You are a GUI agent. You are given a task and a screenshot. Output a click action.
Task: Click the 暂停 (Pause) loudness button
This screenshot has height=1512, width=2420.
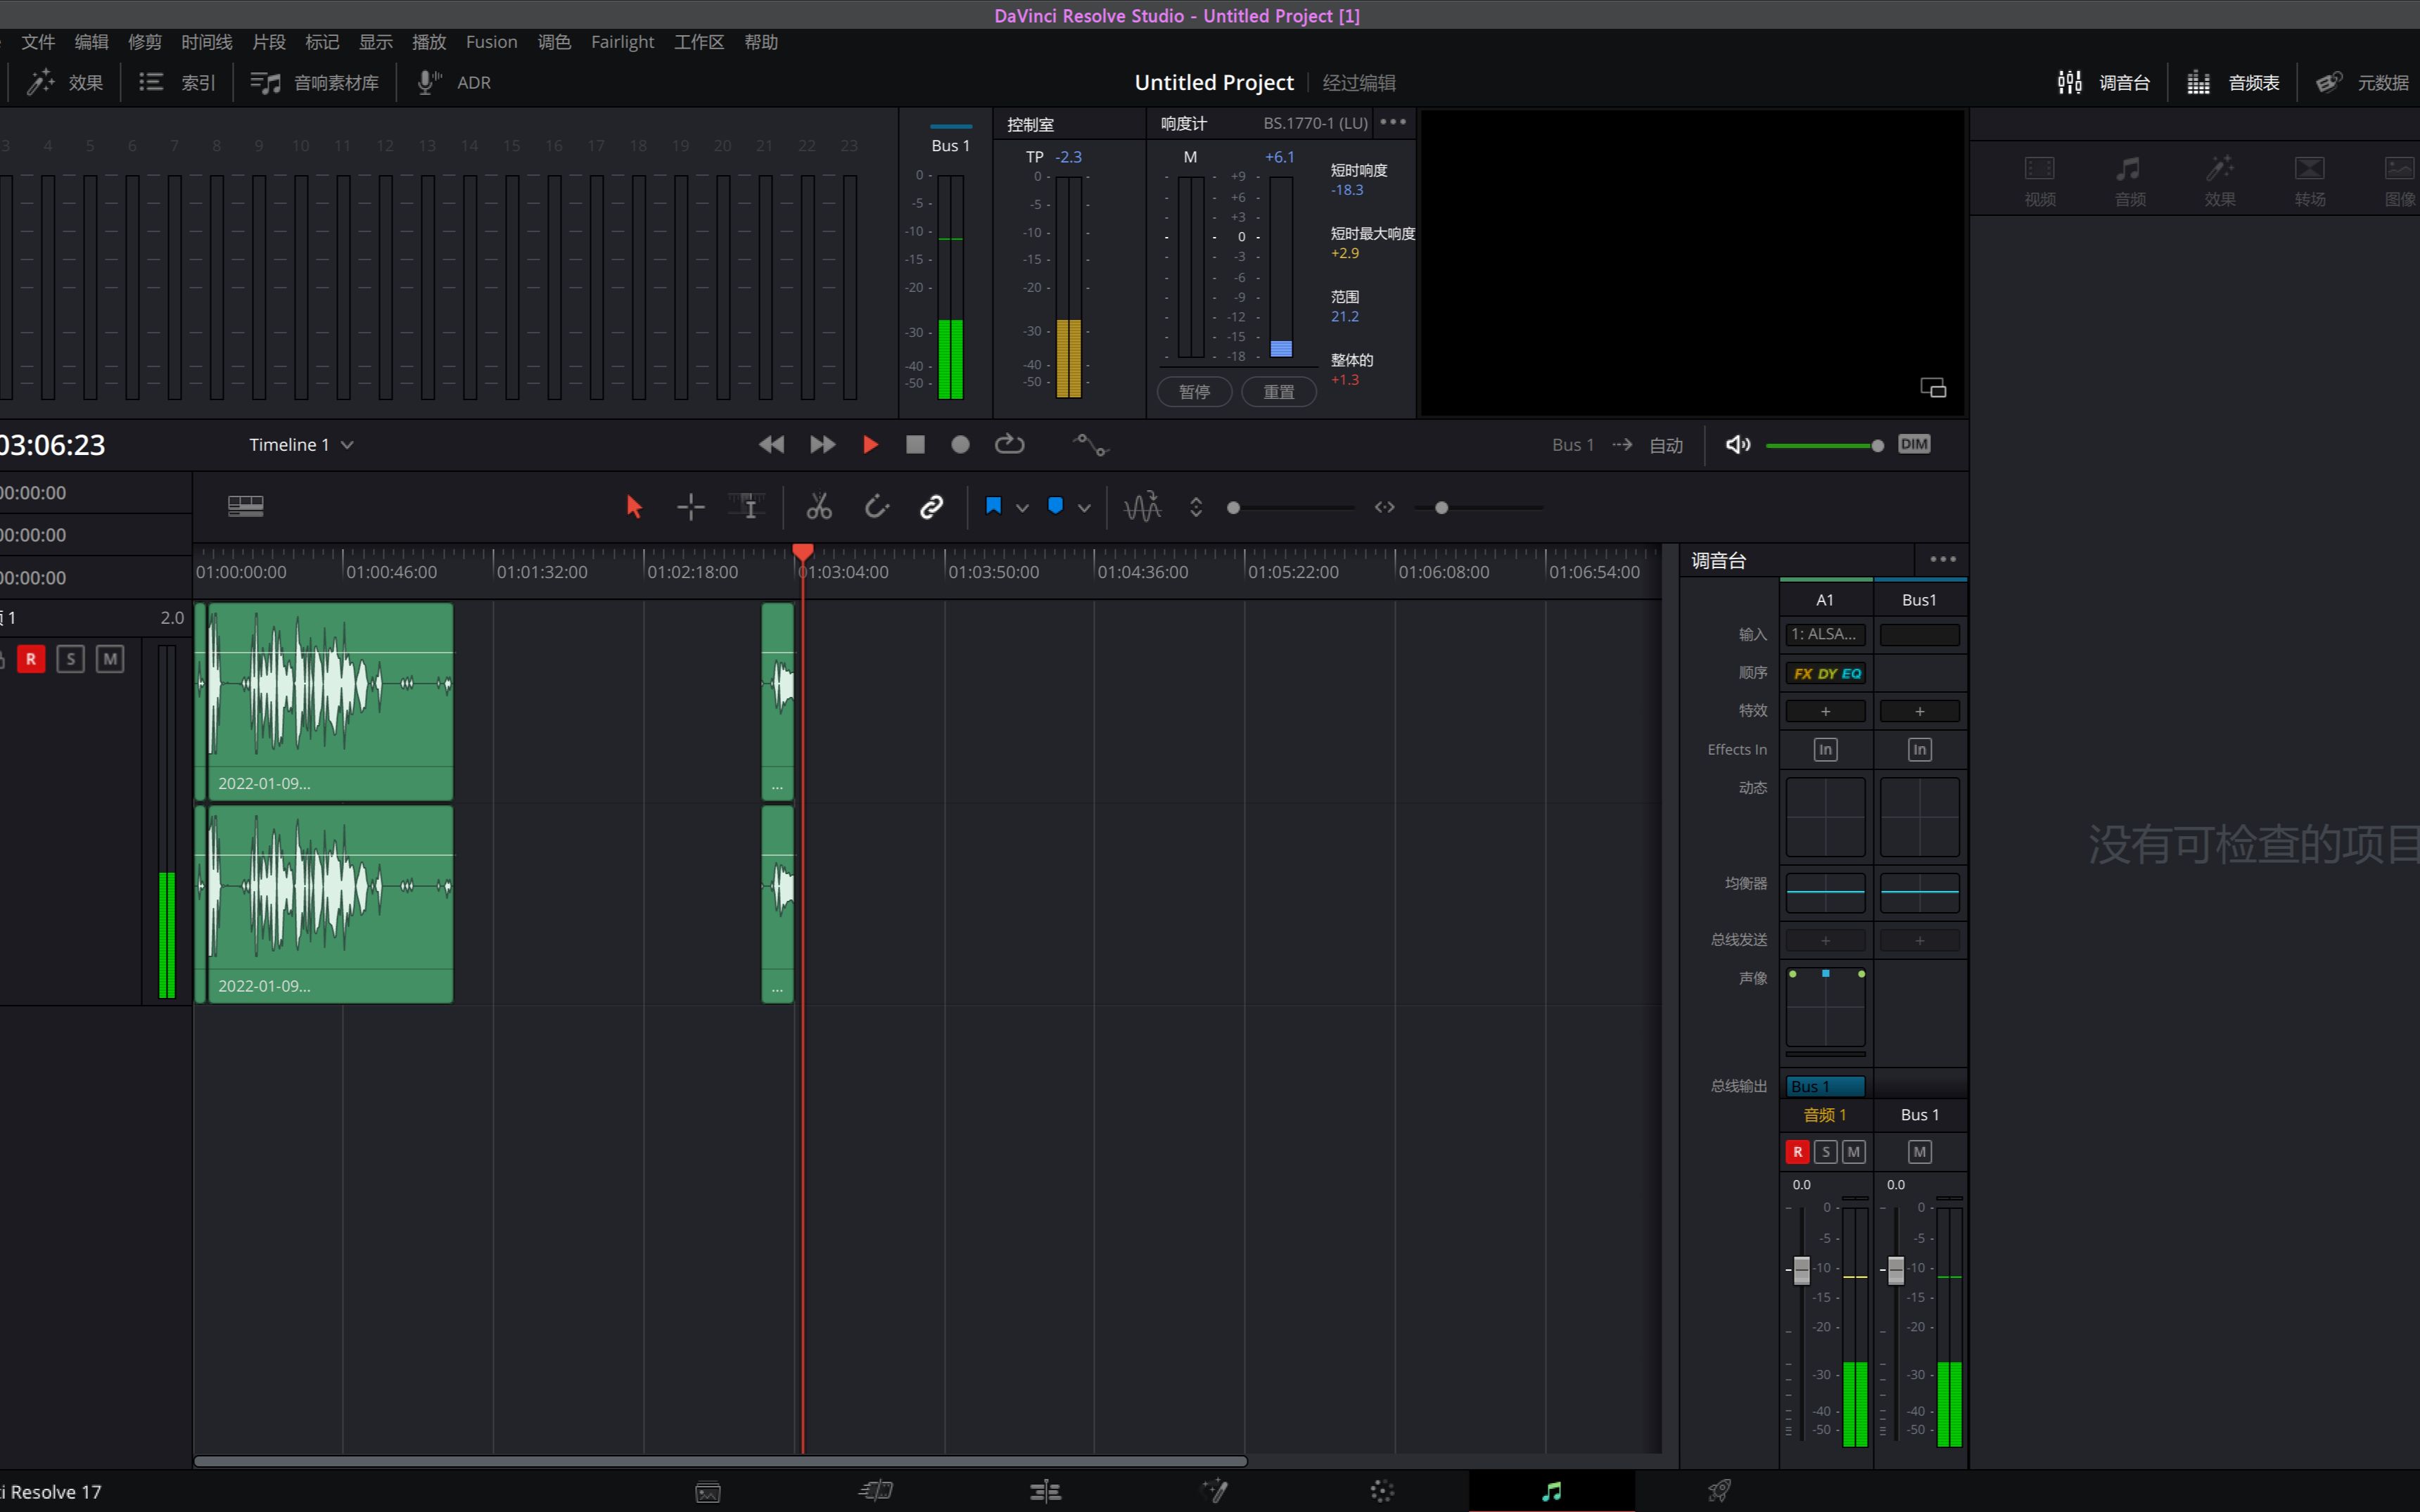pos(1194,392)
